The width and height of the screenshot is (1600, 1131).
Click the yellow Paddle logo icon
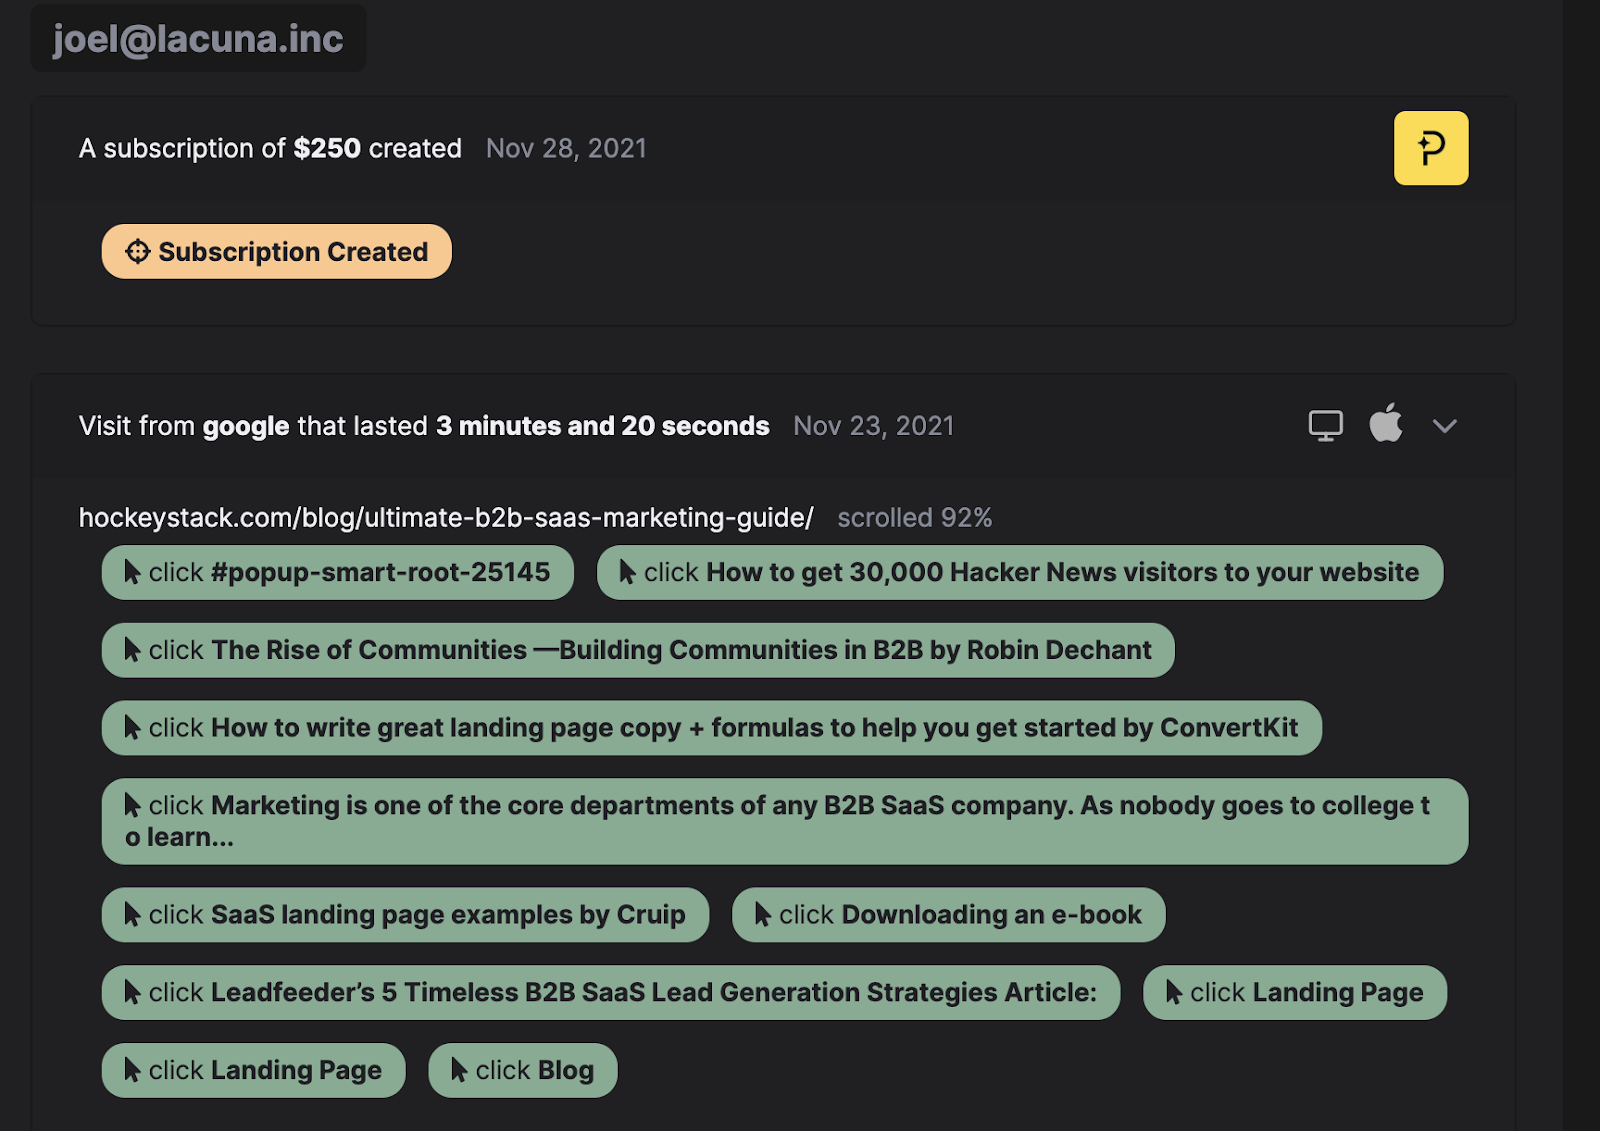[x=1430, y=148]
